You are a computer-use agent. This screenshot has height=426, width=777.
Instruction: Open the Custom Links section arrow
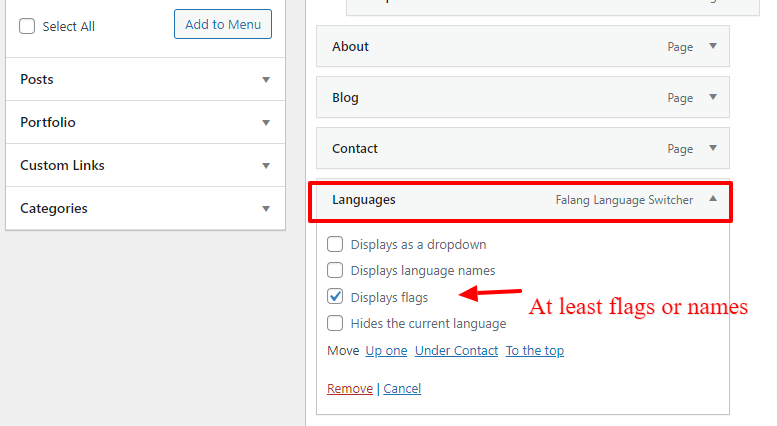coord(266,166)
